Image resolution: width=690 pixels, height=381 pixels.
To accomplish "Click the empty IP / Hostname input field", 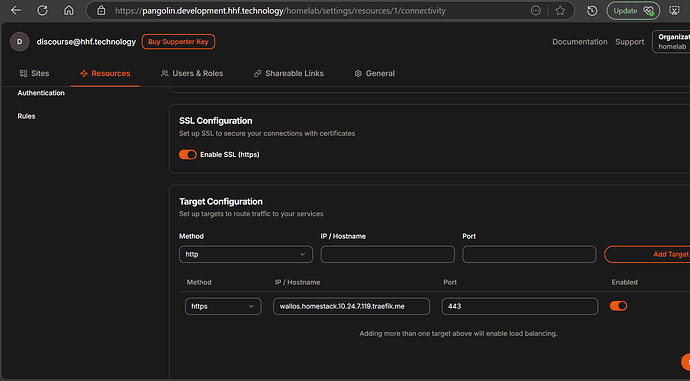I will point(388,254).
